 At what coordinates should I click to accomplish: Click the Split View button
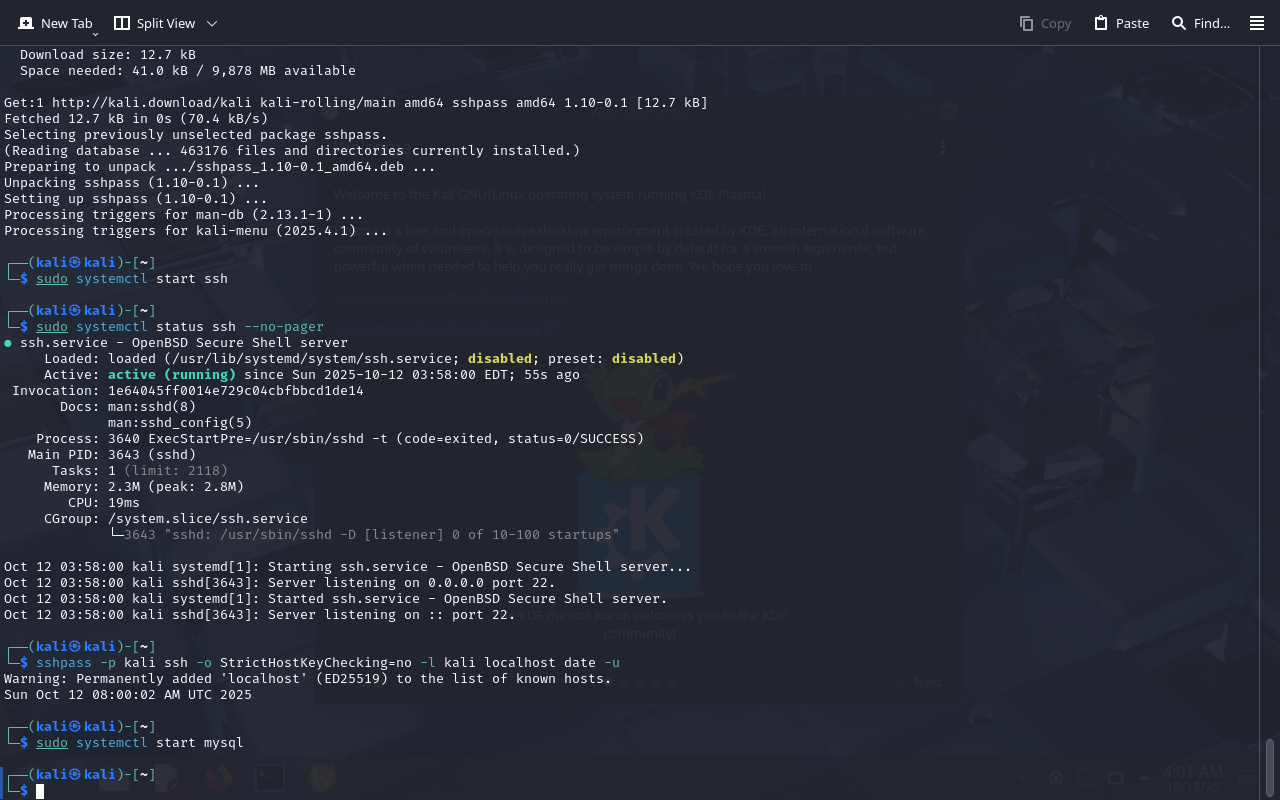click(154, 23)
